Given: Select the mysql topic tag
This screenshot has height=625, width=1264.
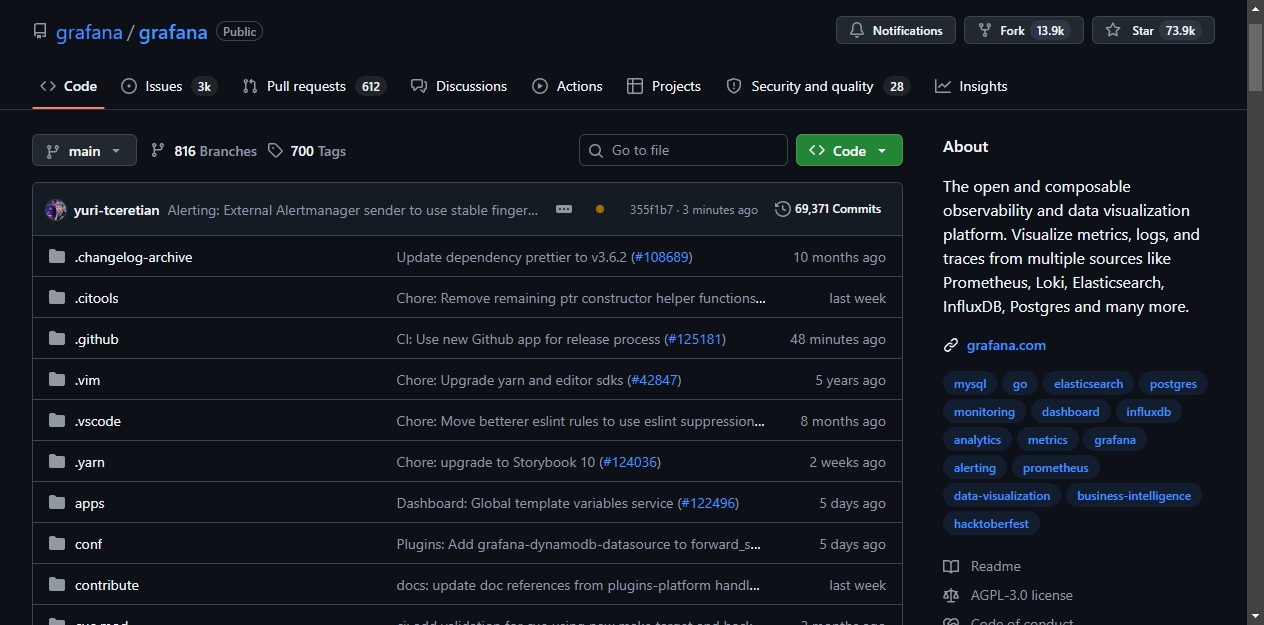Looking at the screenshot, I should pos(970,384).
